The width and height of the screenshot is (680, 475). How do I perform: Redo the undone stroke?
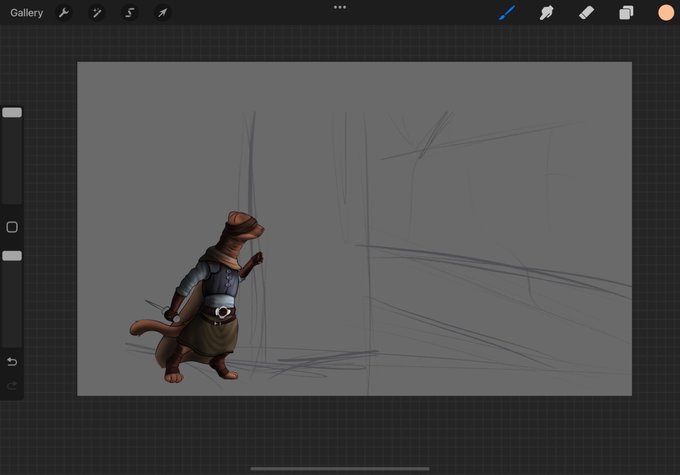(12, 386)
